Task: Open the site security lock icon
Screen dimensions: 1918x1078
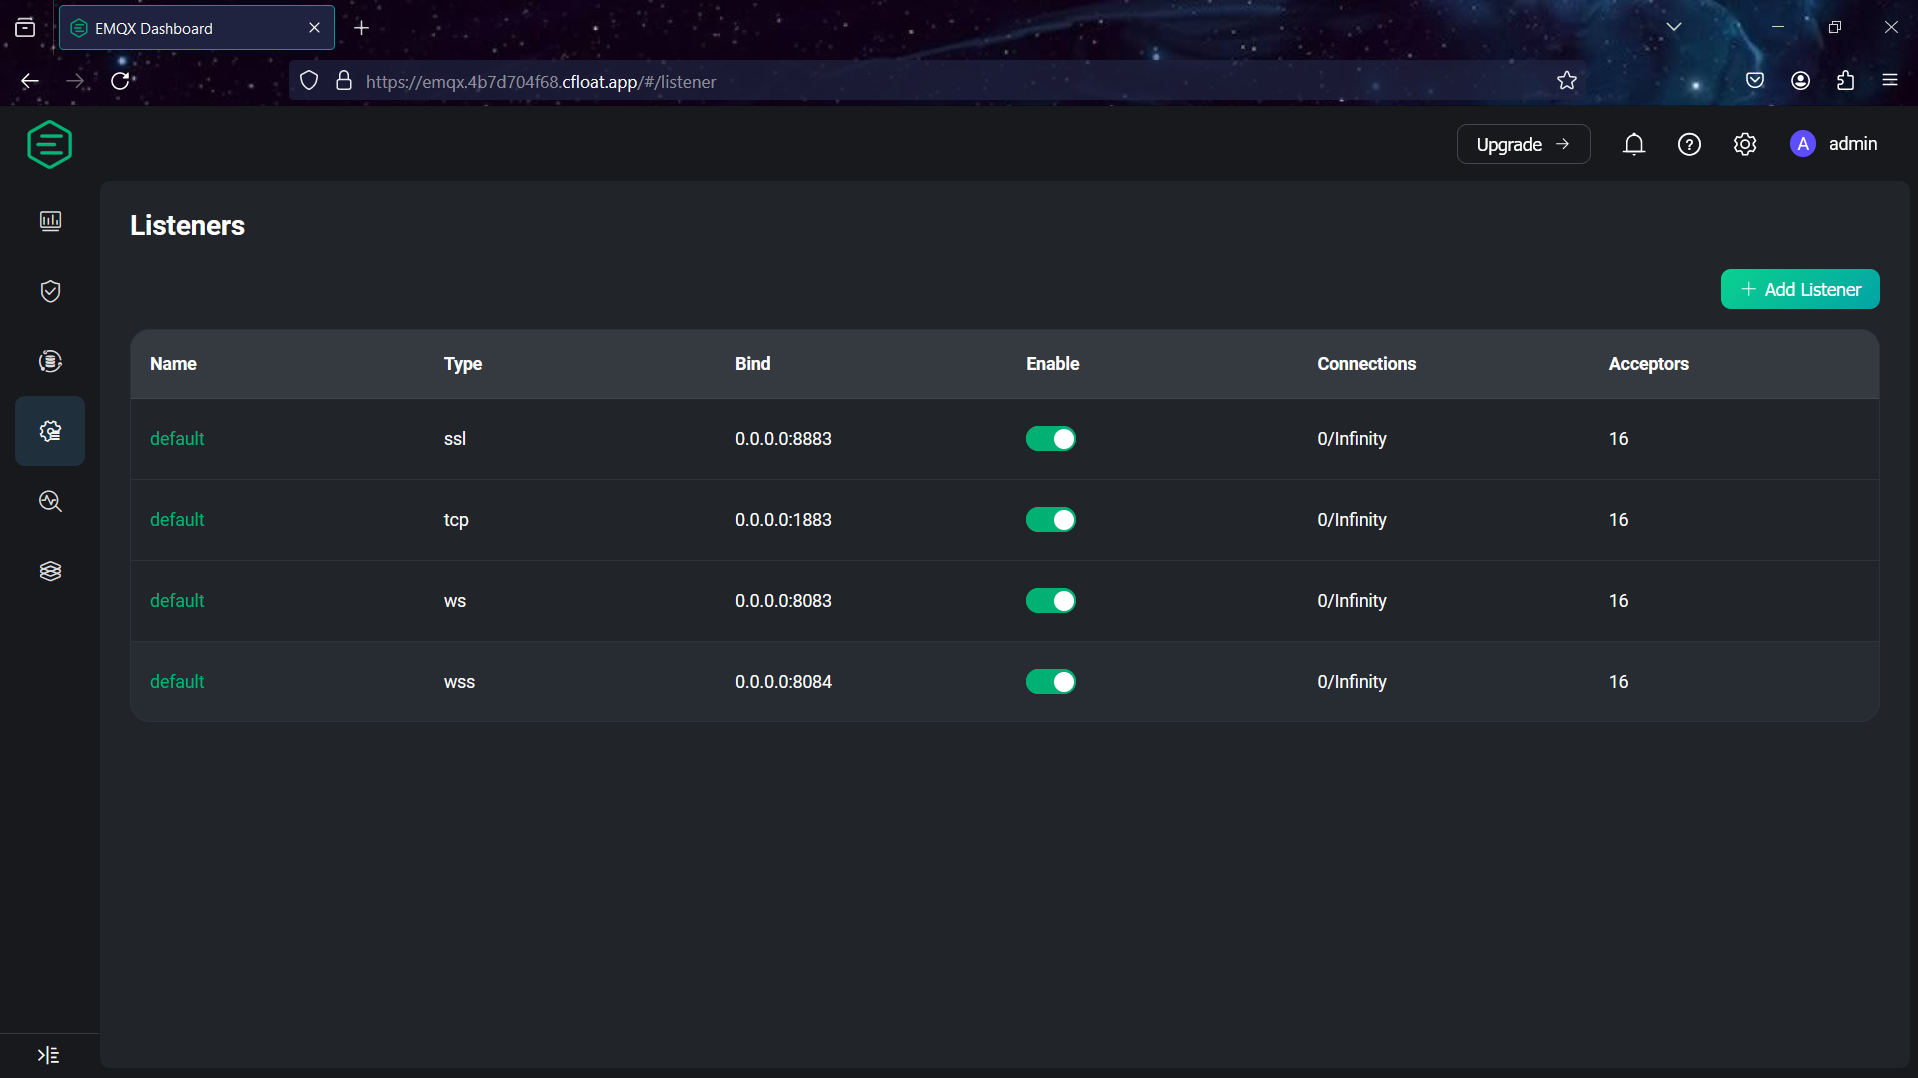Action: [x=344, y=81]
